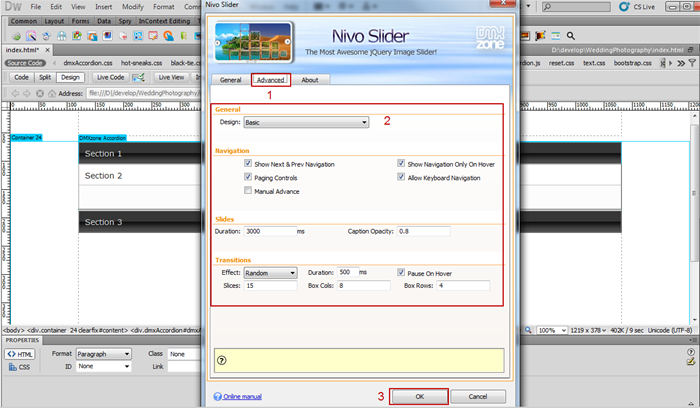
Task: Click the Properties panel help icon
Action: click(691, 352)
